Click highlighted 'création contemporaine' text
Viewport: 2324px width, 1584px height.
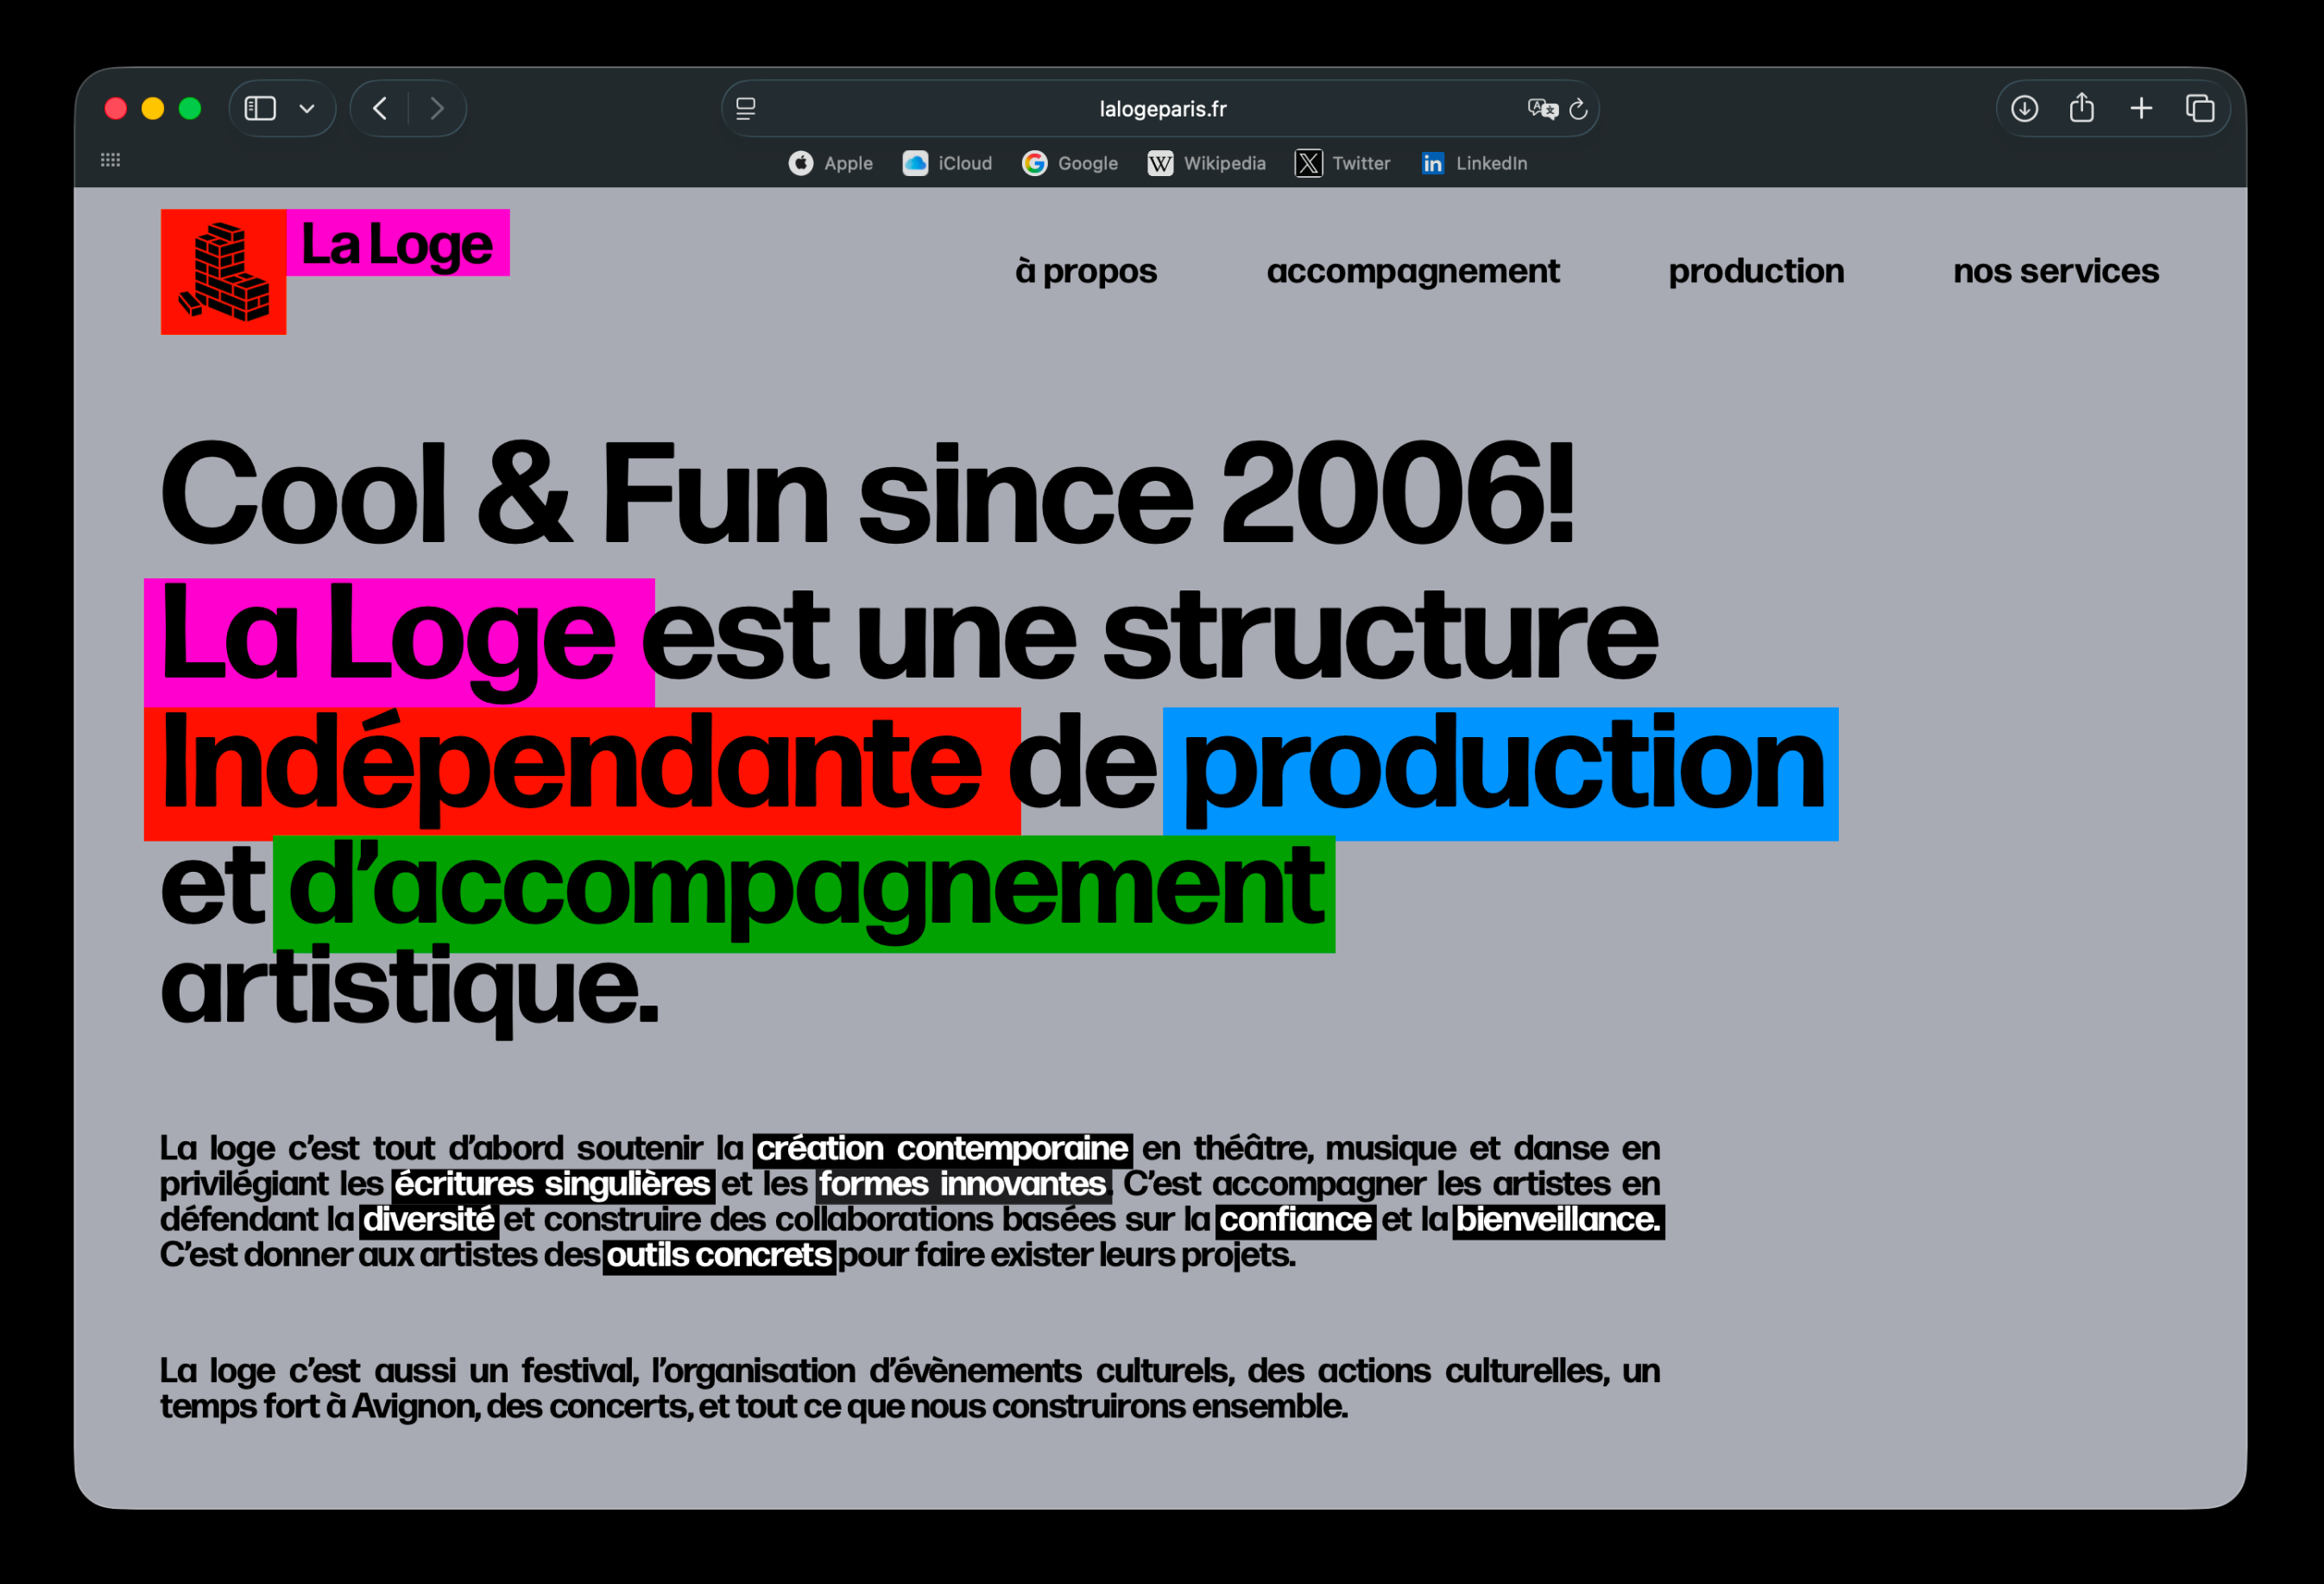pos(942,1148)
